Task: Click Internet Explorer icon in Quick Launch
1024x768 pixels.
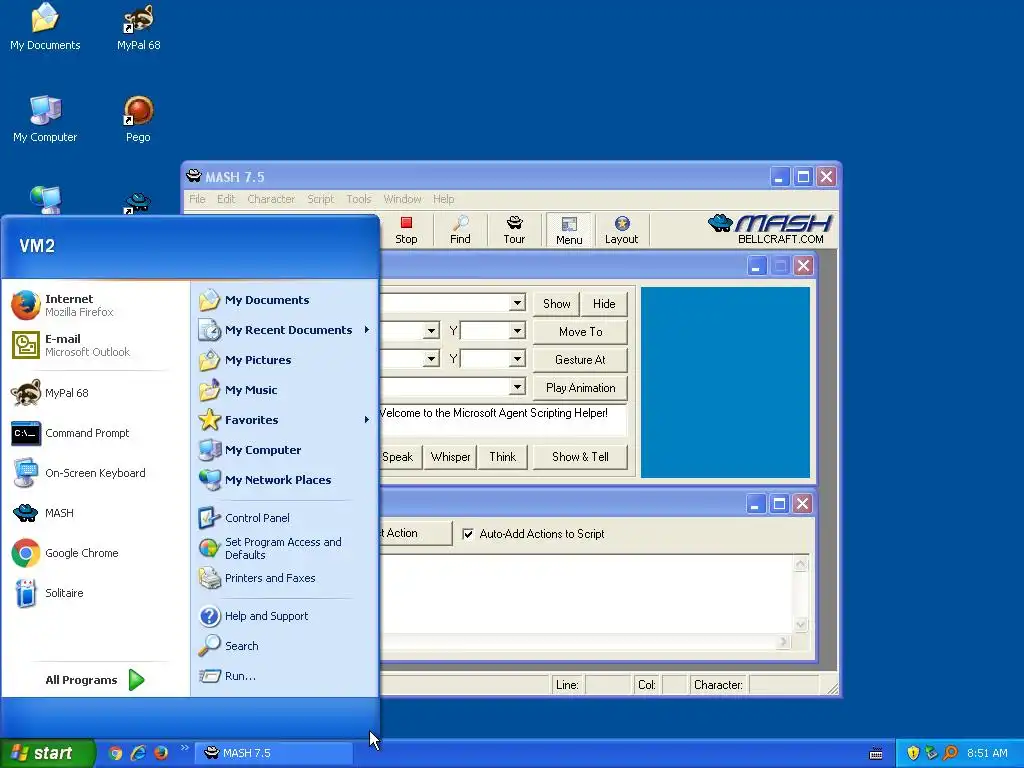Action: (x=138, y=753)
